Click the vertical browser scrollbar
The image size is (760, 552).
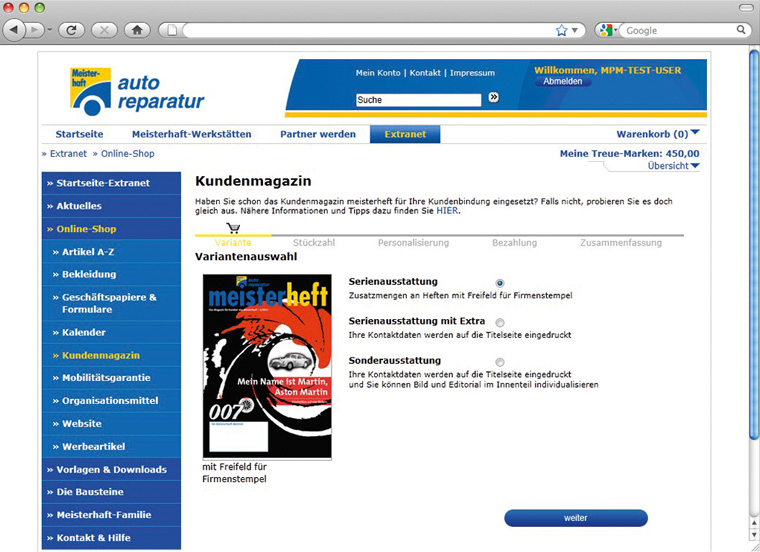coord(753,250)
